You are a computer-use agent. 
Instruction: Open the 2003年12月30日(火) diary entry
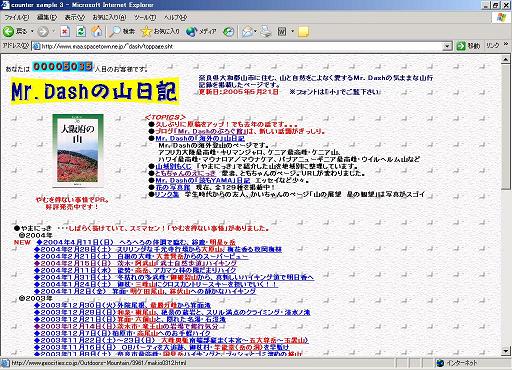(122, 305)
